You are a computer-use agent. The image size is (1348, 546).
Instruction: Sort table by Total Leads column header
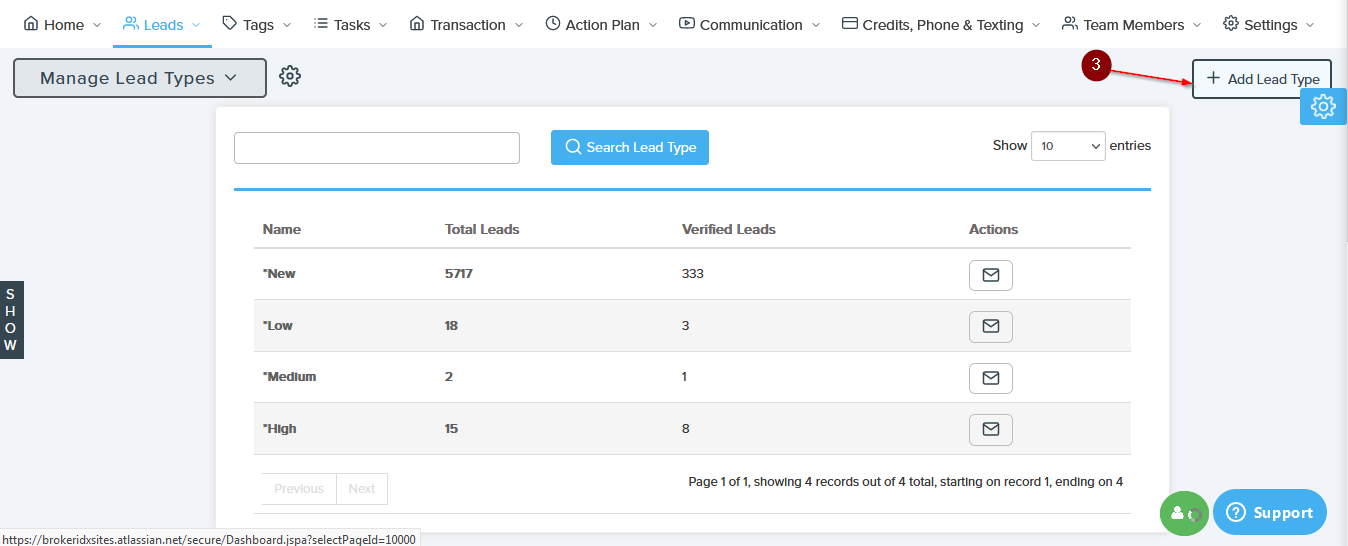pyautogui.click(x=482, y=229)
